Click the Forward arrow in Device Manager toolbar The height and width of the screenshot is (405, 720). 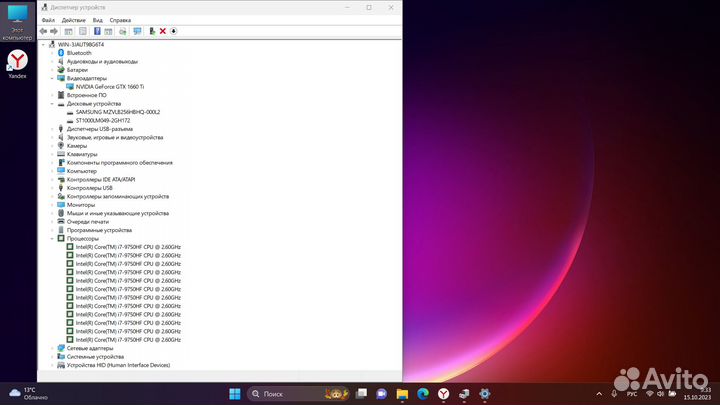pyautogui.click(x=54, y=31)
